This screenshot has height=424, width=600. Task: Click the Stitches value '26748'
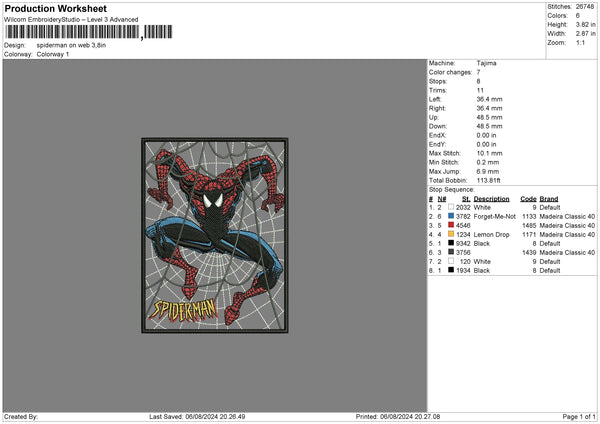585,7
